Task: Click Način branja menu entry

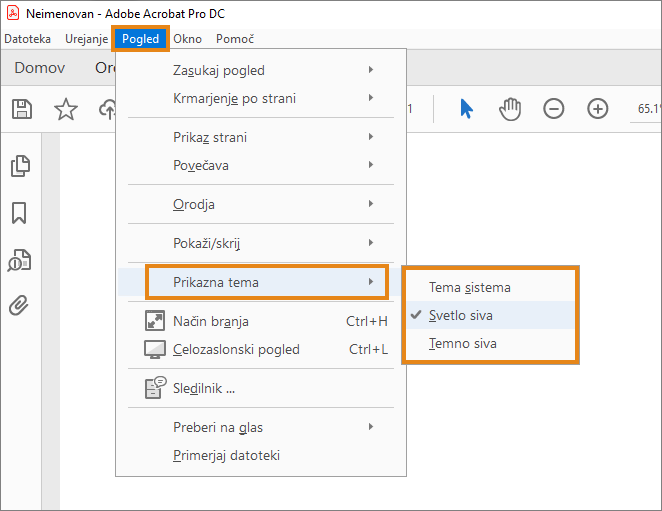Action: click(x=211, y=321)
